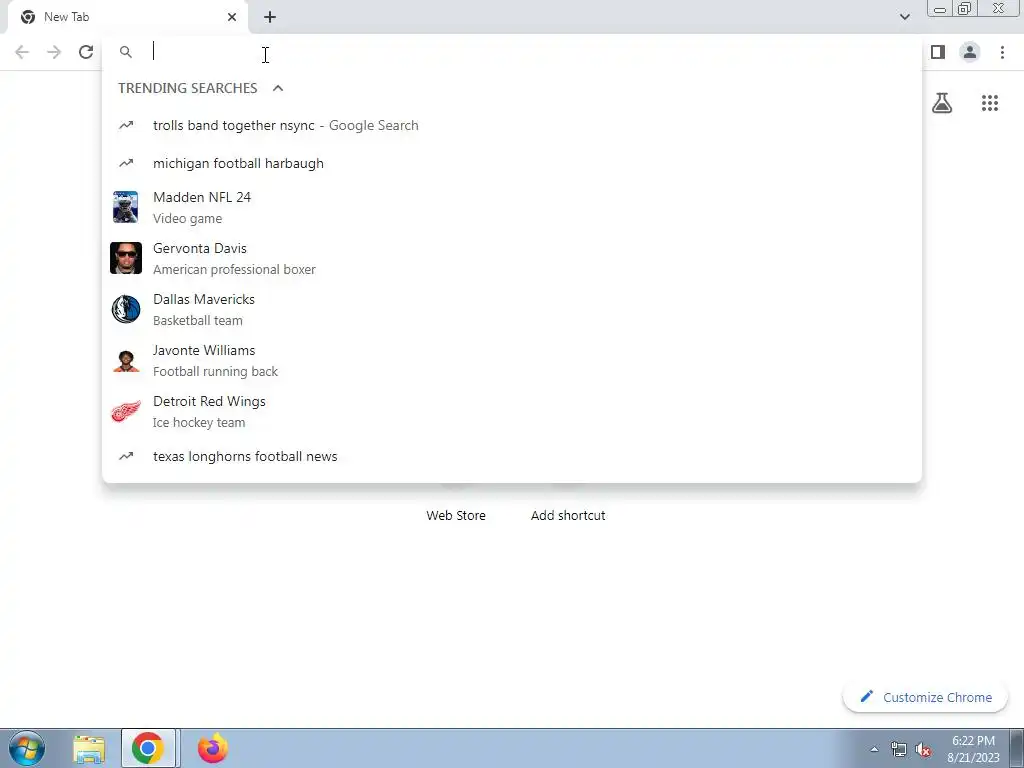Viewport: 1024px width, 768px height.
Task: Choose trolls band together nsync suggestion
Action: point(511,125)
